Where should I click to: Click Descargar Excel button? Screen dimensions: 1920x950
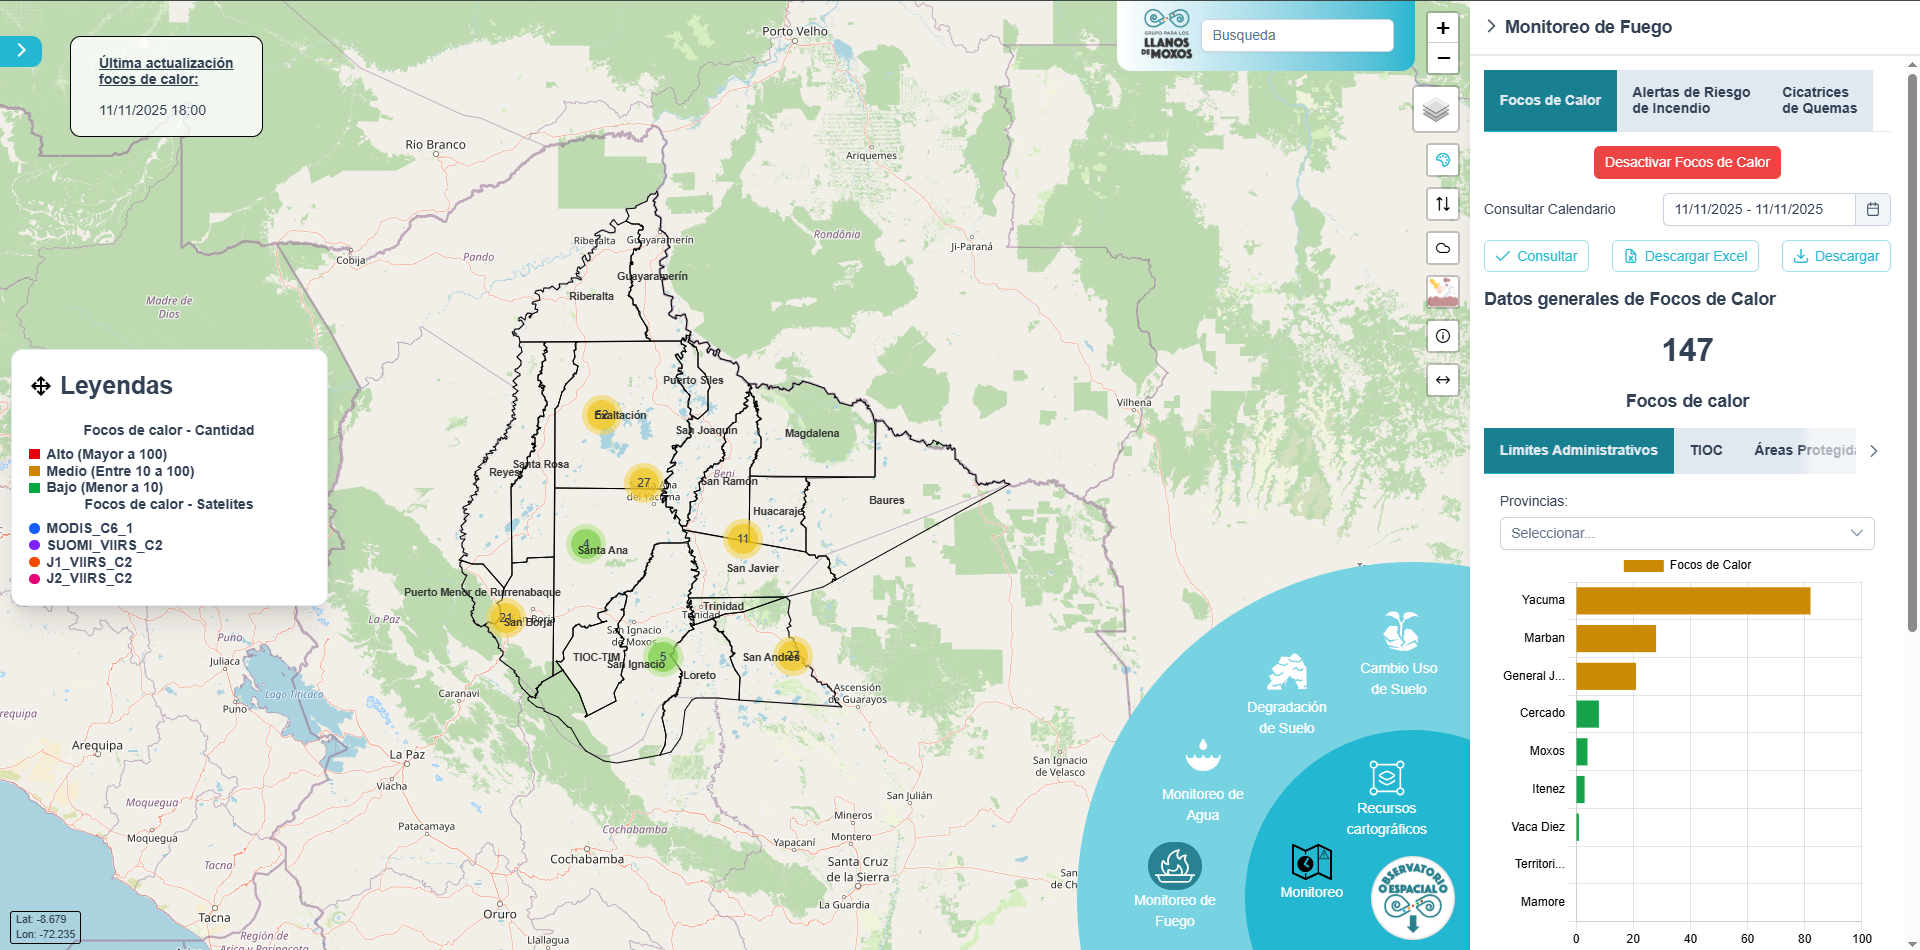coord(1685,256)
